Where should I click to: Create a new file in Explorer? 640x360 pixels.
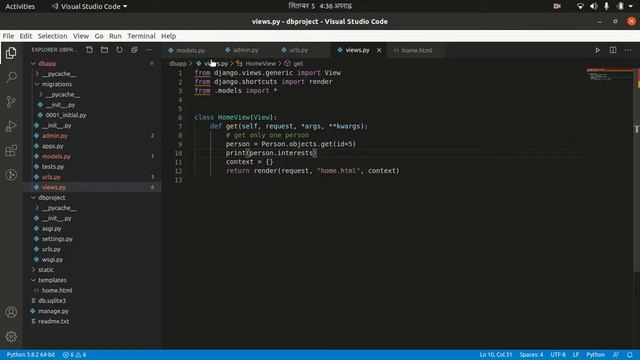[x=89, y=50]
